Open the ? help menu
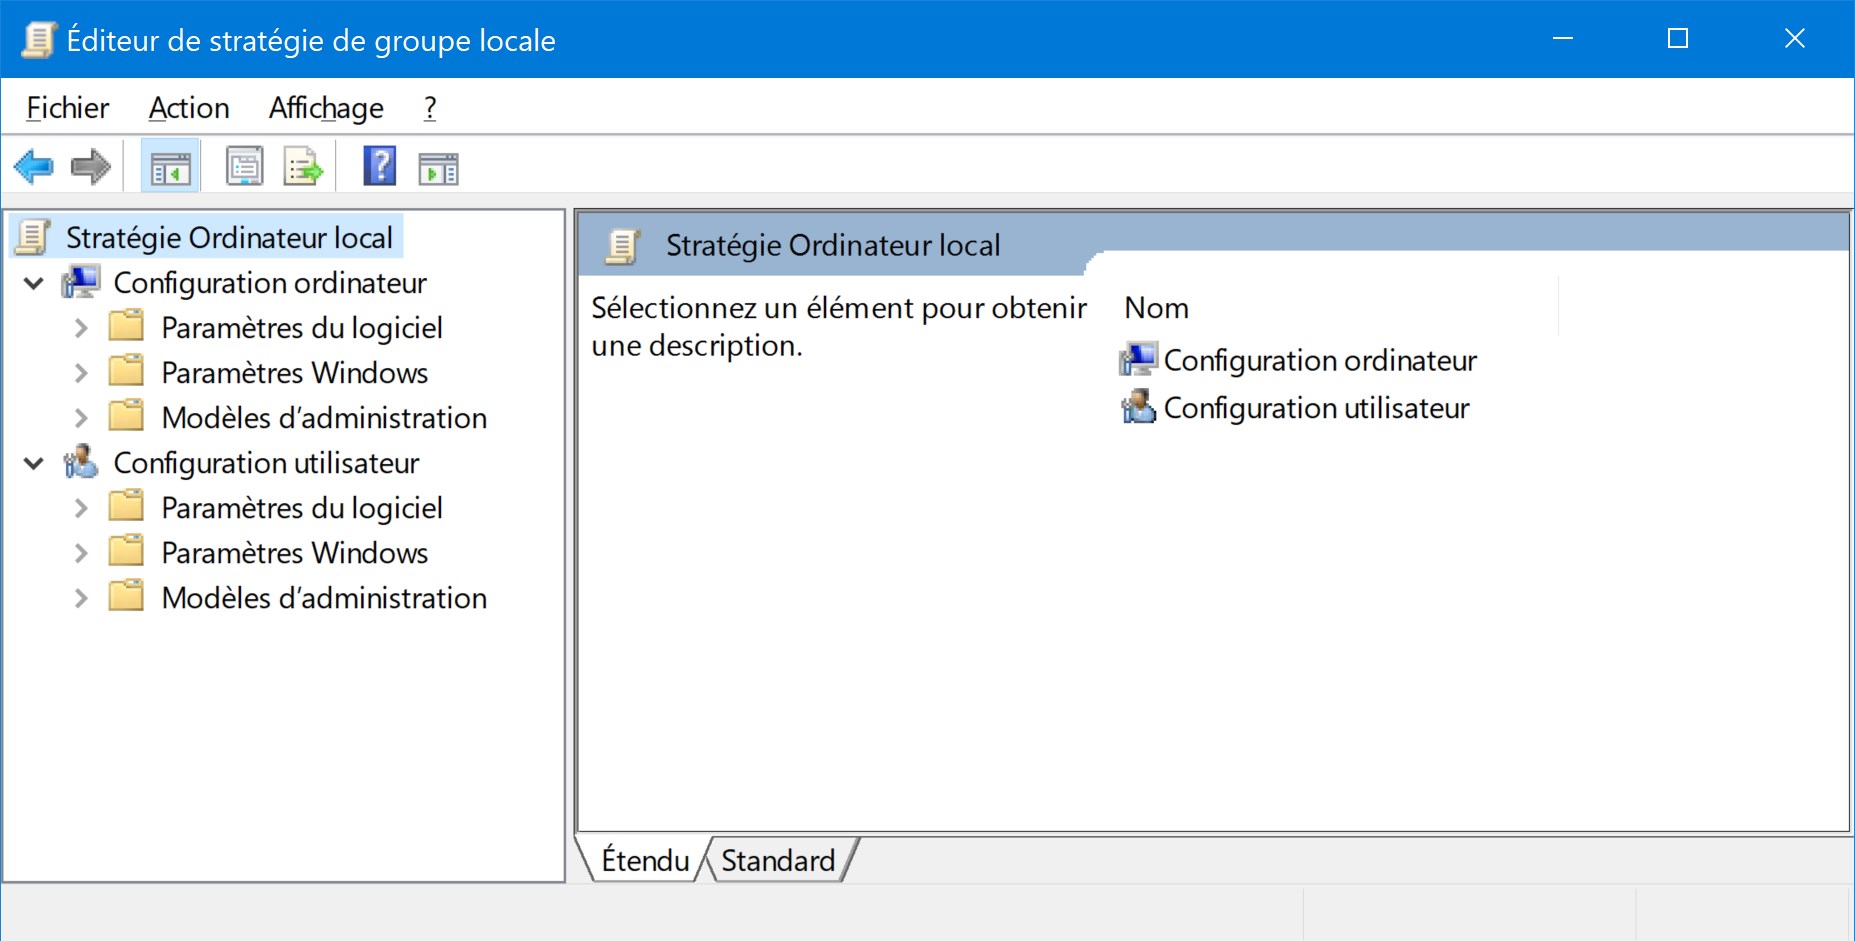Screen dimensions: 1855x941 [x=430, y=107]
